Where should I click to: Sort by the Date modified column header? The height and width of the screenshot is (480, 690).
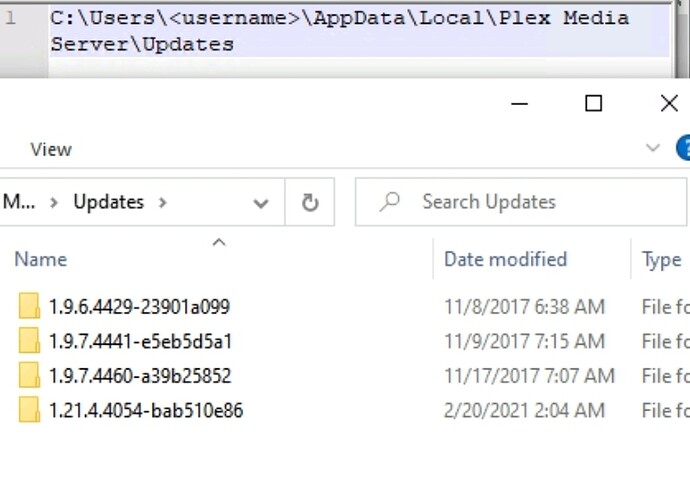coord(505,259)
